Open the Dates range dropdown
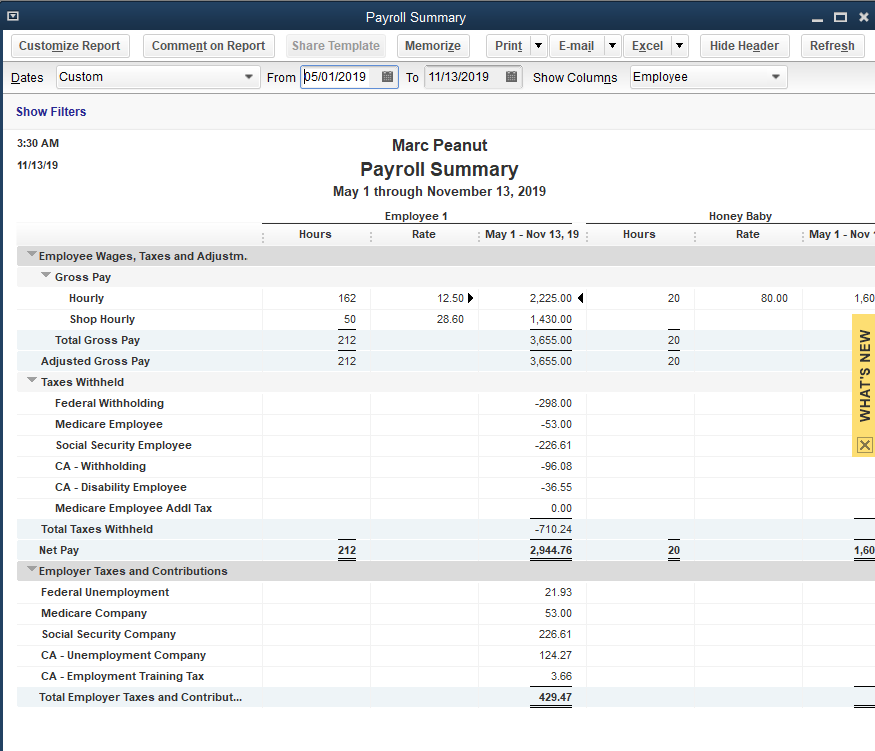The image size is (875, 751). [x=157, y=78]
